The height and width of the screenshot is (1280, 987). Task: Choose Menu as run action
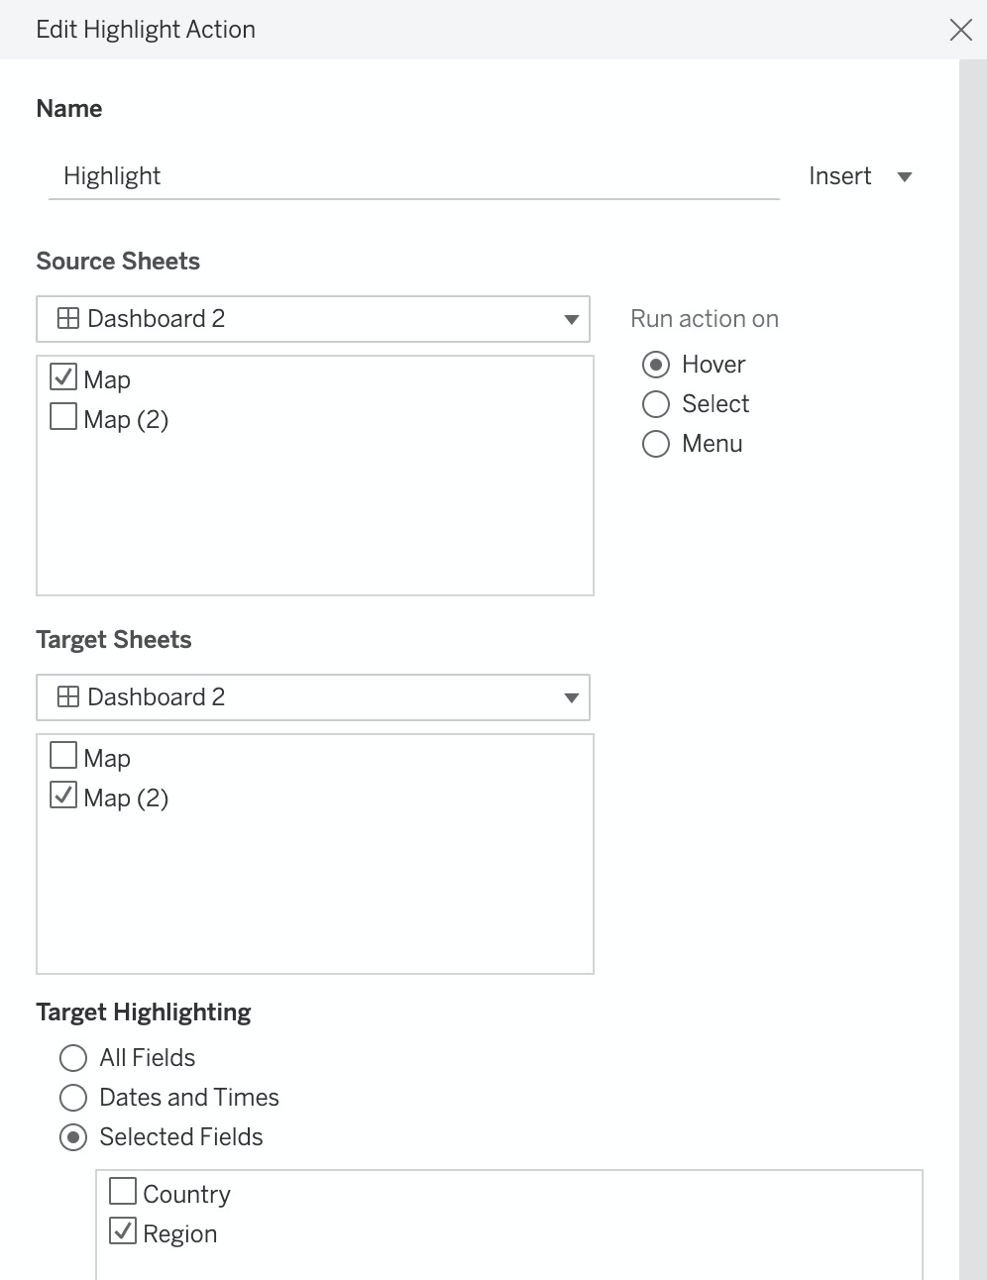coord(656,444)
